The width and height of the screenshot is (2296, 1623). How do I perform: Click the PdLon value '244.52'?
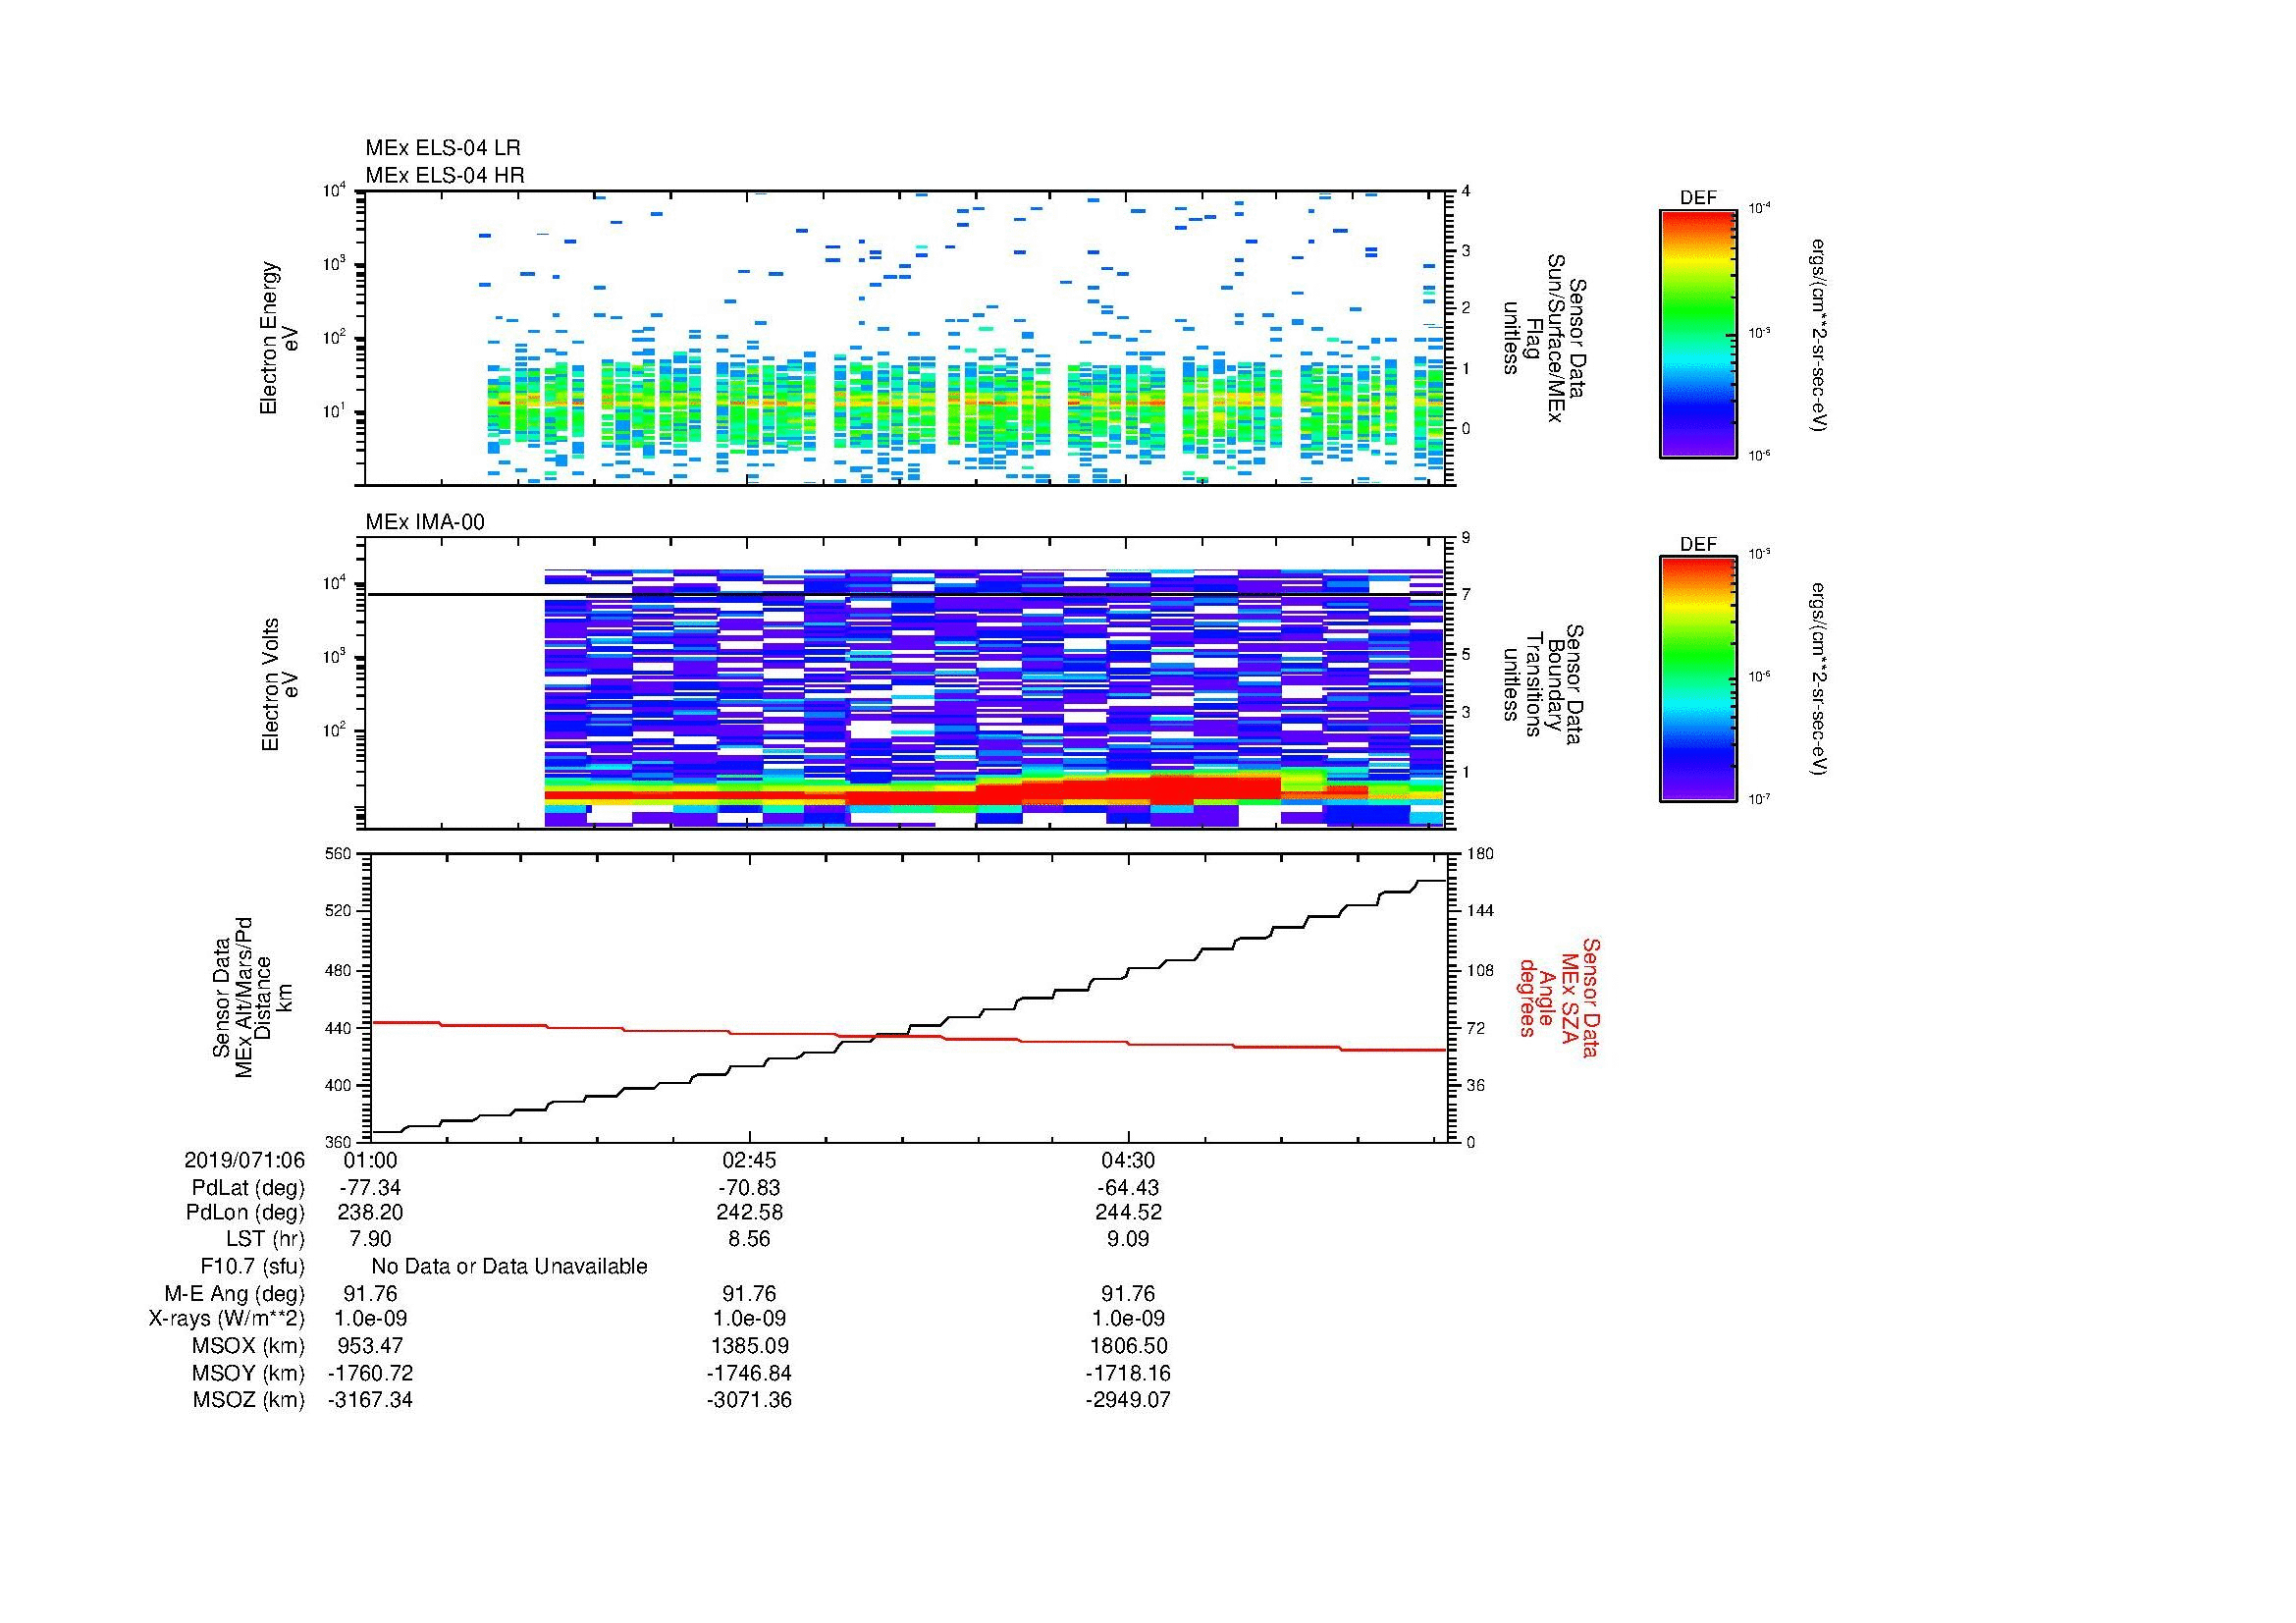tap(1128, 1213)
